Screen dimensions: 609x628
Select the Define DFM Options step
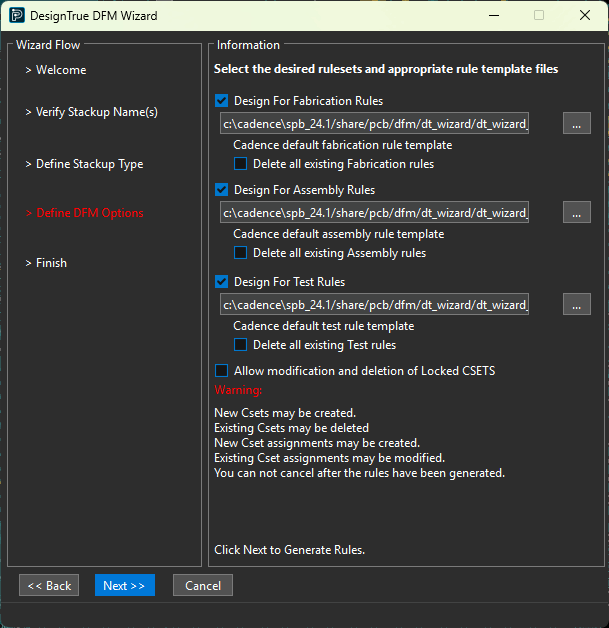[84, 213]
